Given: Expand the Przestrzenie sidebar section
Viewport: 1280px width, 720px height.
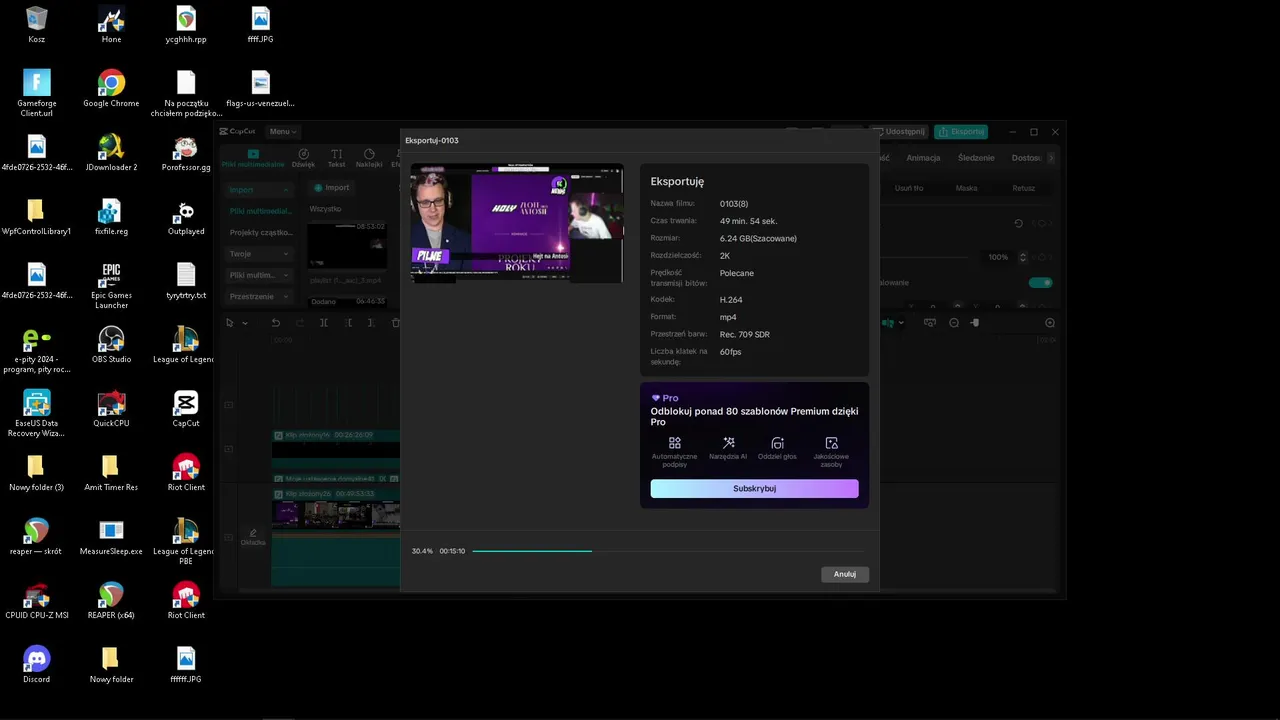Looking at the screenshot, I should tap(259, 297).
